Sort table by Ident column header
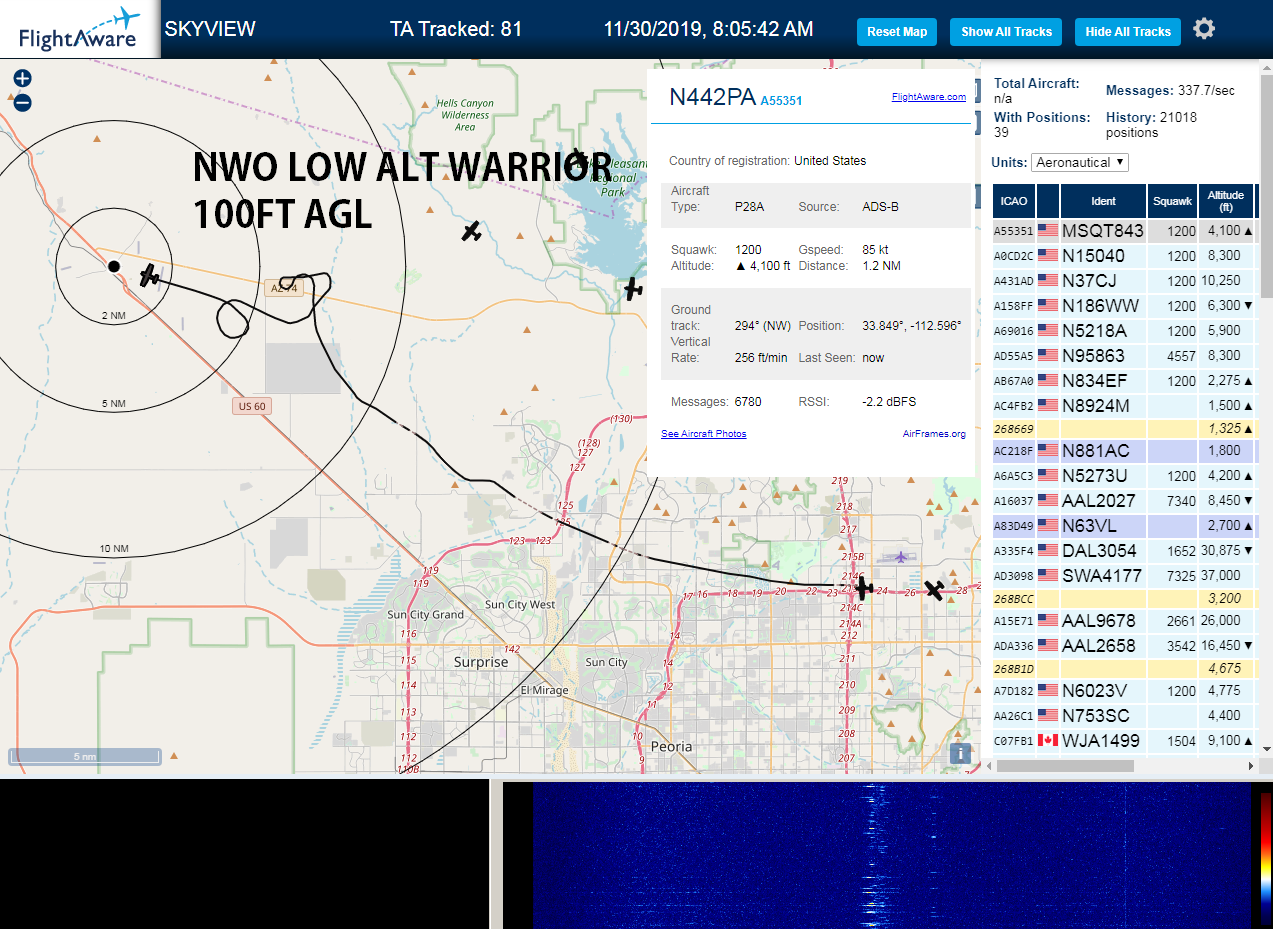The height and width of the screenshot is (929, 1273). pos(1103,201)
